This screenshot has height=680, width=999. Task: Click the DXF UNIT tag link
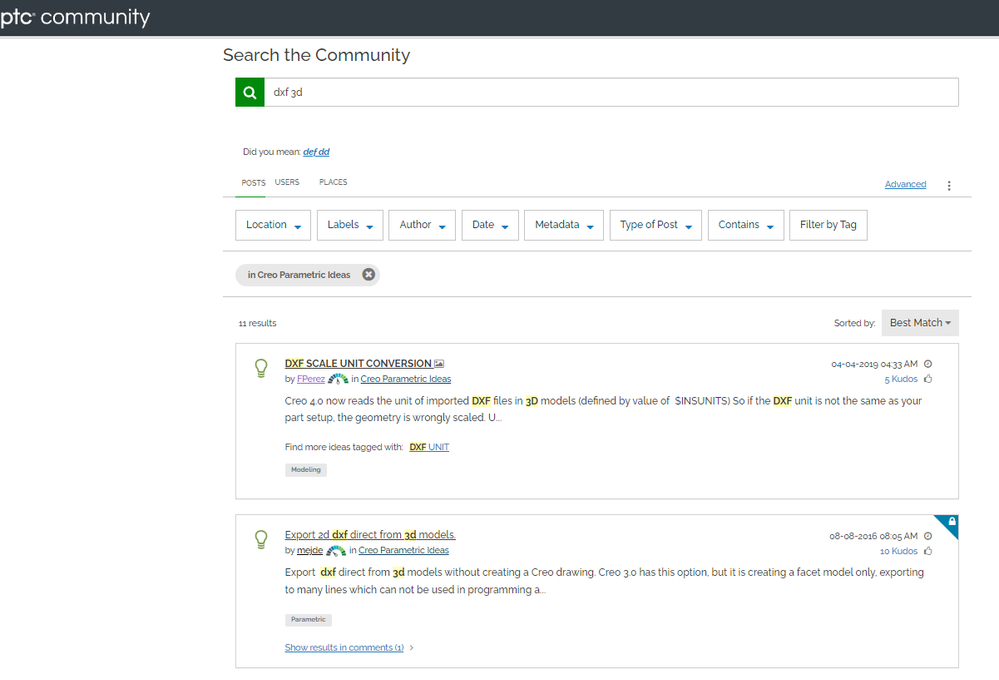[429, 447]
